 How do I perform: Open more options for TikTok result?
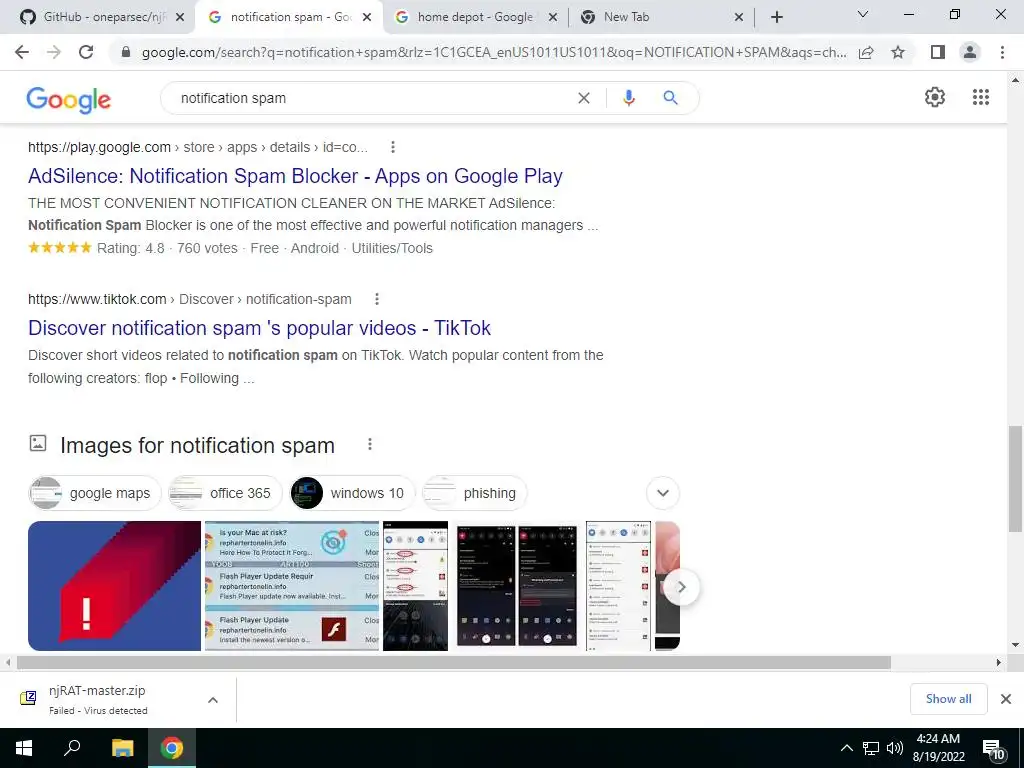pos(377,299)
